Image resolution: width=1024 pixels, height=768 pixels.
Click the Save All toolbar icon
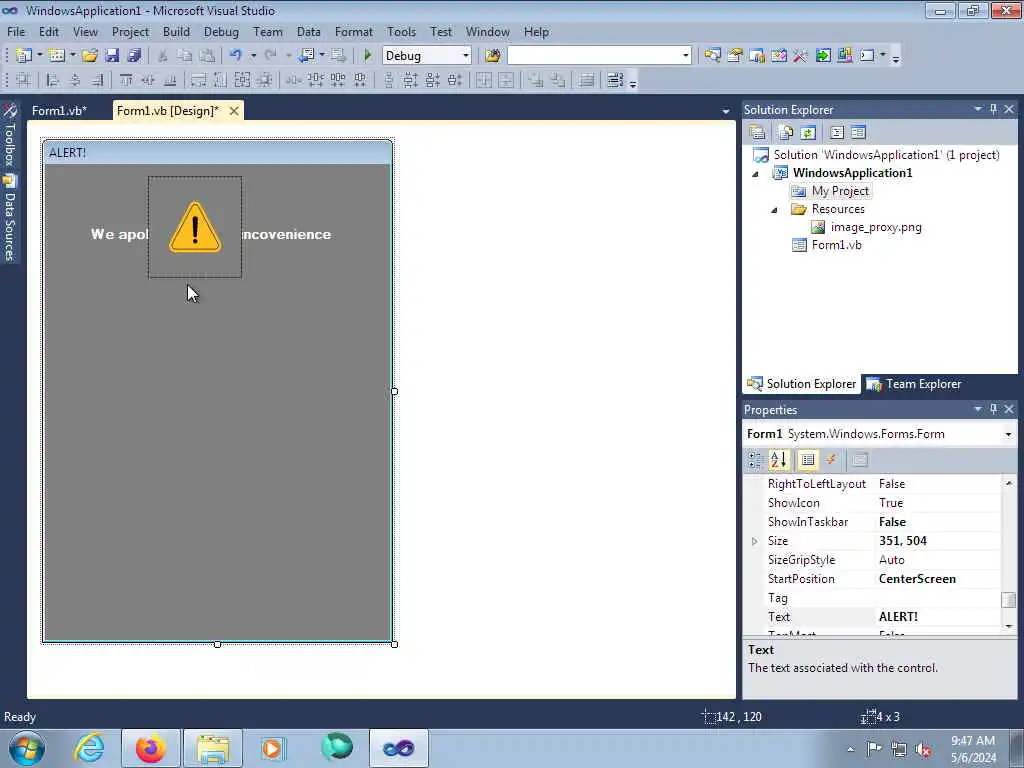click(x=134, y=56)
